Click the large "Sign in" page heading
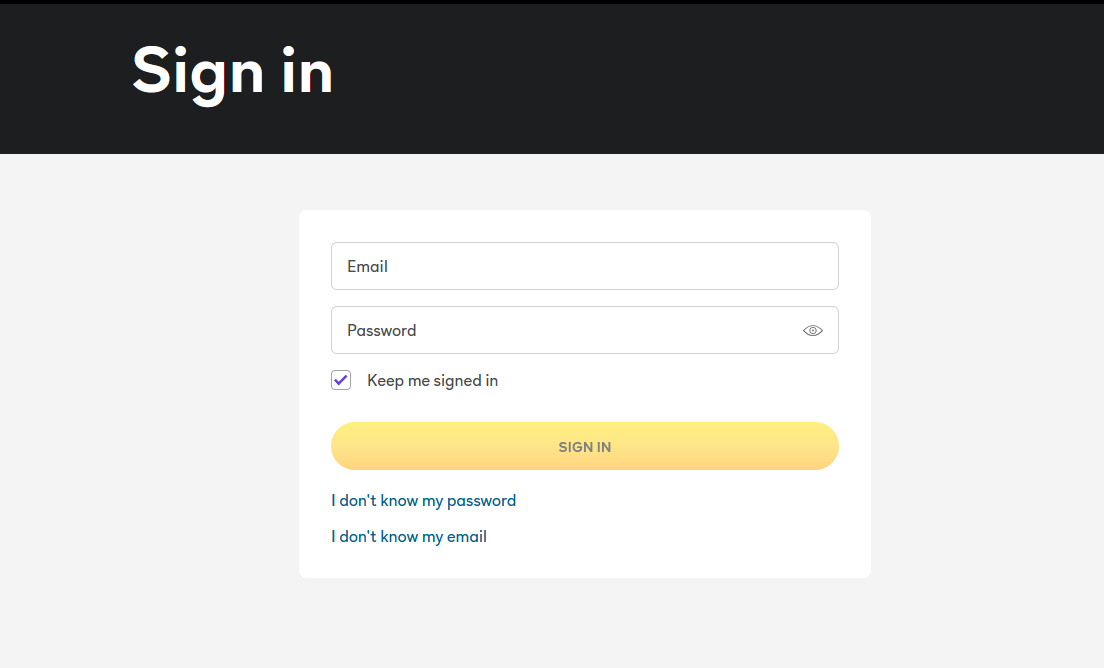 pos(232,71)
